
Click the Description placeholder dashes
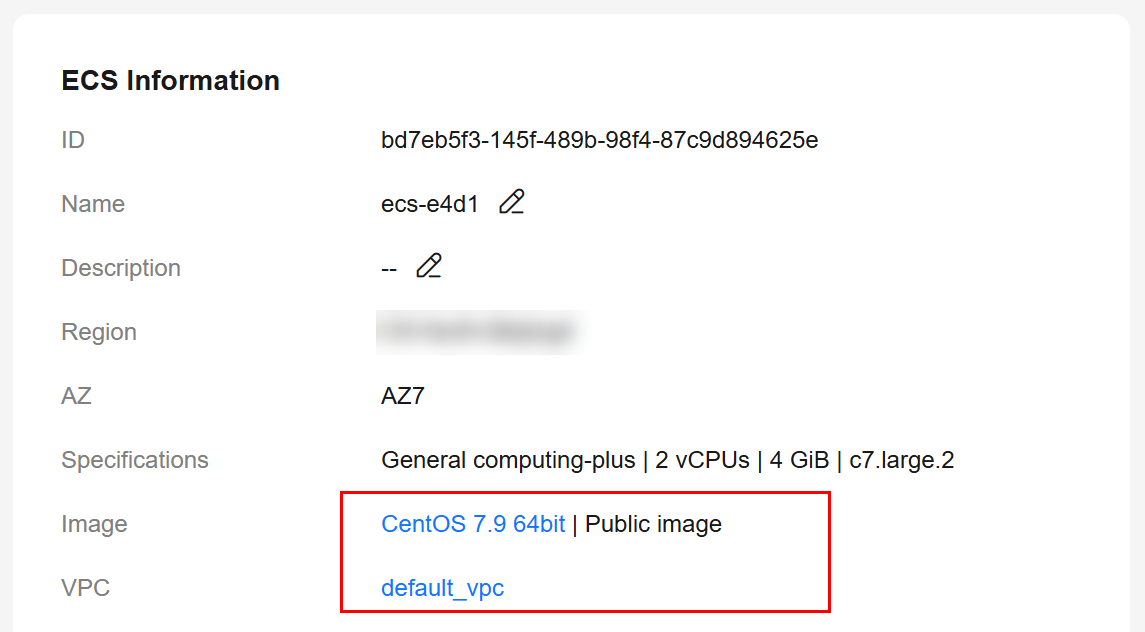pos(389,269)
